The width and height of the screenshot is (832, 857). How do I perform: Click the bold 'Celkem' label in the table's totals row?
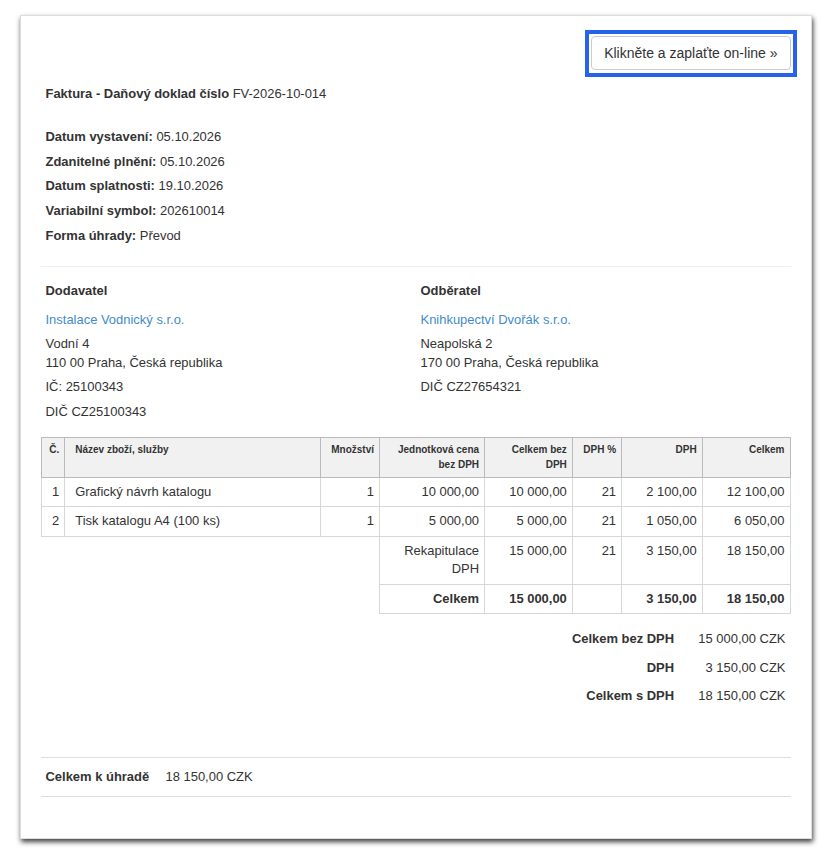click(x=456, y=599)
